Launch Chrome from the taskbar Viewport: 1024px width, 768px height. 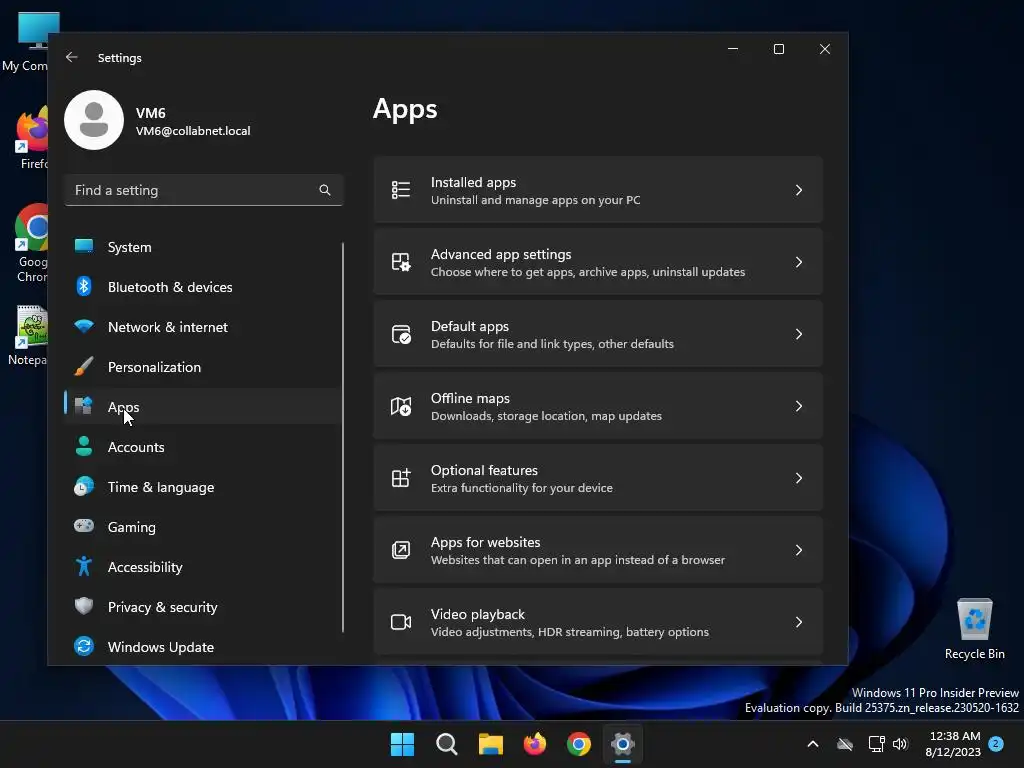(579, 744)
